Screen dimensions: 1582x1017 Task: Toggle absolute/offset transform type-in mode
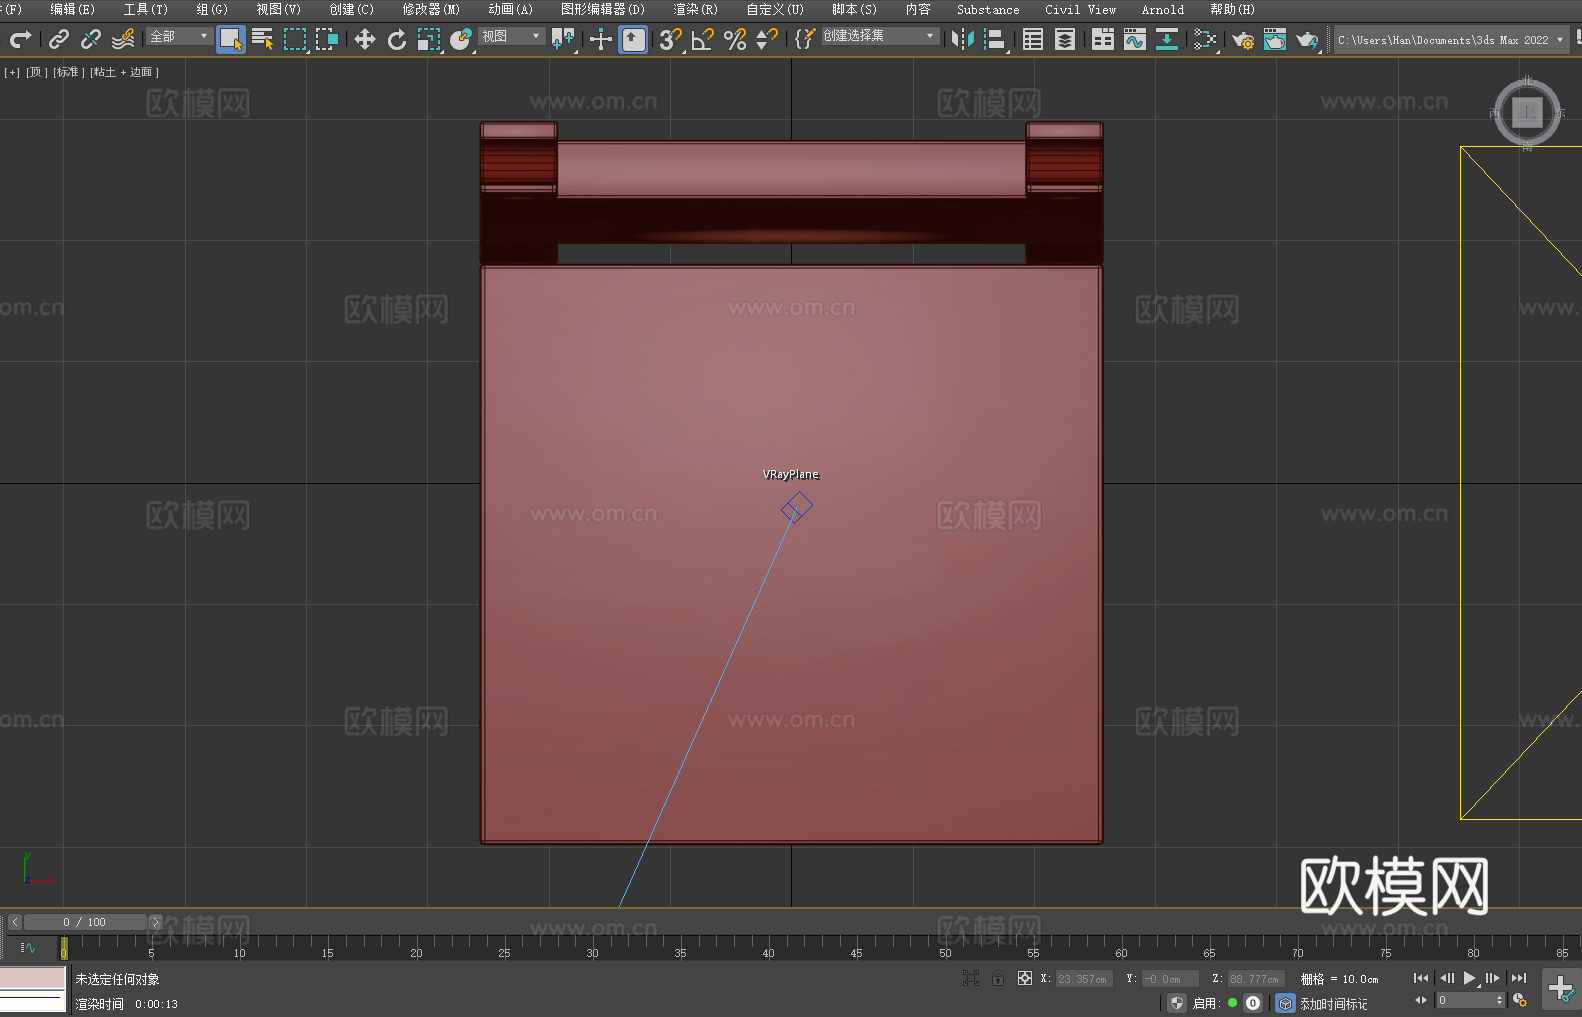pyautogui.click(x=1025, y=978)
